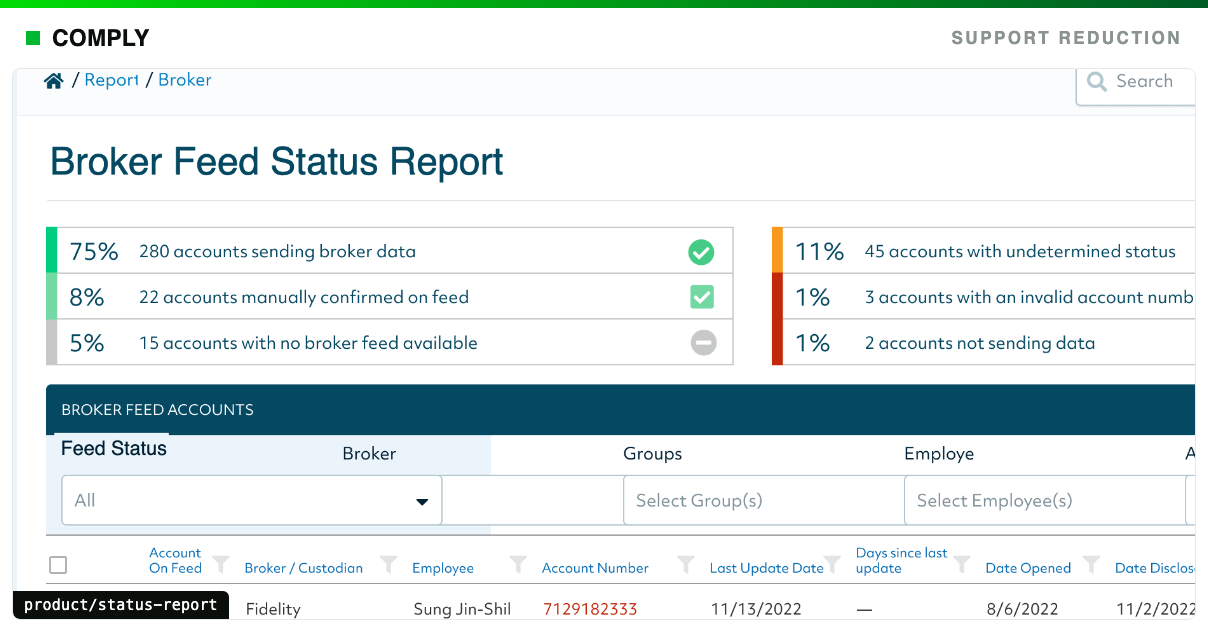Image resolution: width=1208 pixels, height=640 pixels.
Task: Select the 22 accounts manually confirmed row
Action: 390,297
